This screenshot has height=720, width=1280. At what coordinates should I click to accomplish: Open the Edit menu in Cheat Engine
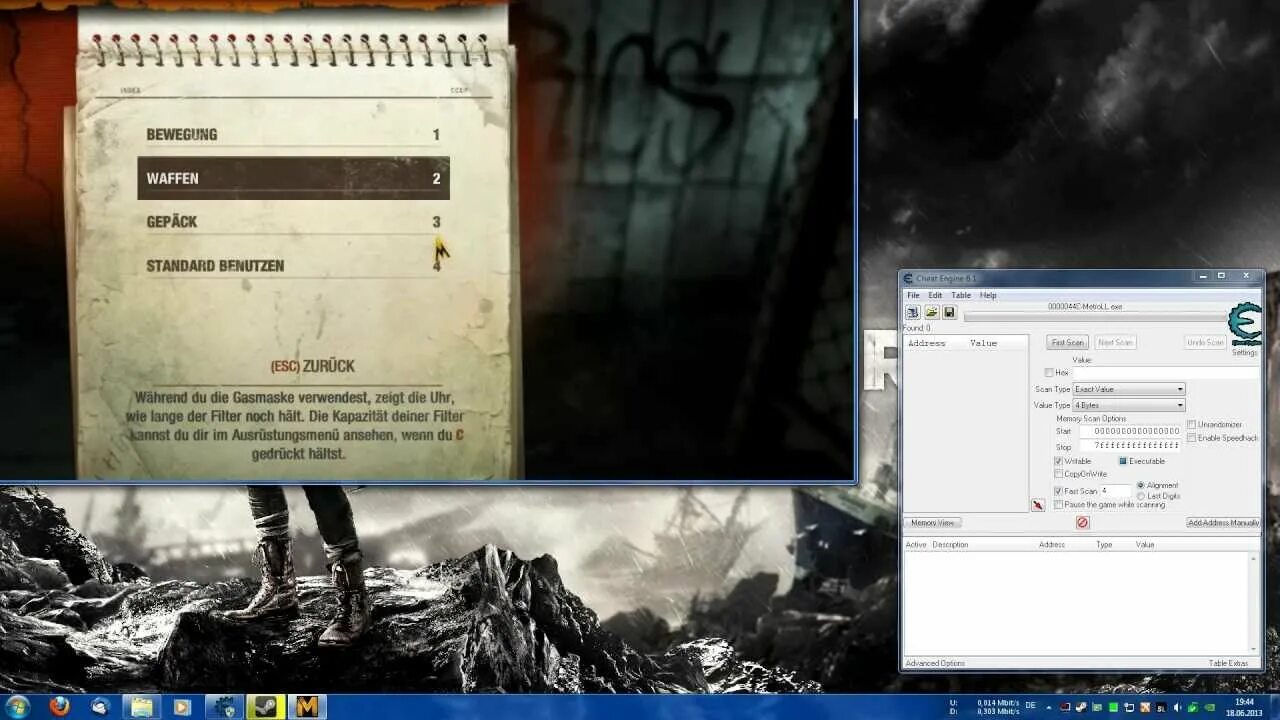pos(935,295)
